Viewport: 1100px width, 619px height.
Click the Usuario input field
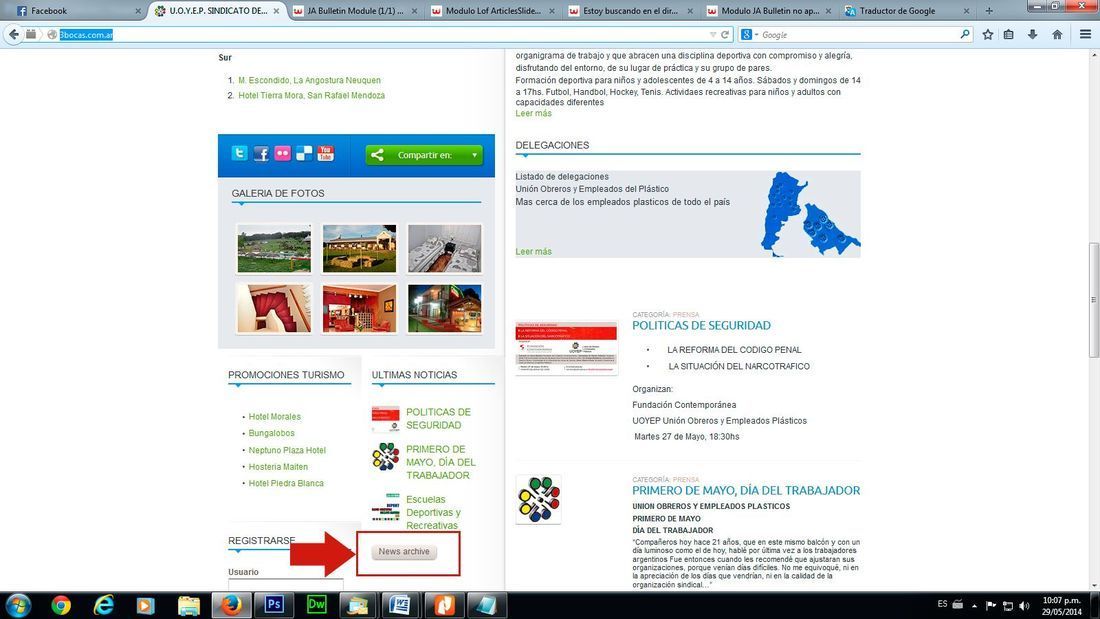(286, 584)
